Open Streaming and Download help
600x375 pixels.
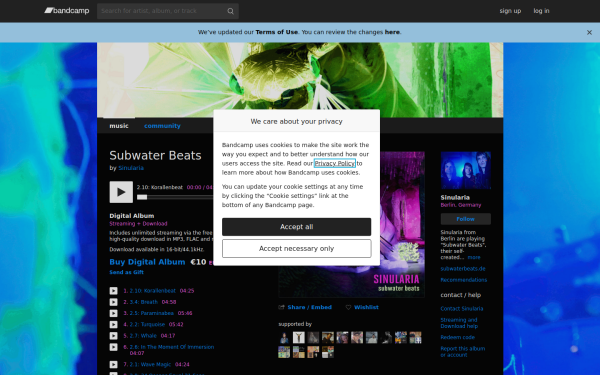pyautogui.click(x=459, y=323)
